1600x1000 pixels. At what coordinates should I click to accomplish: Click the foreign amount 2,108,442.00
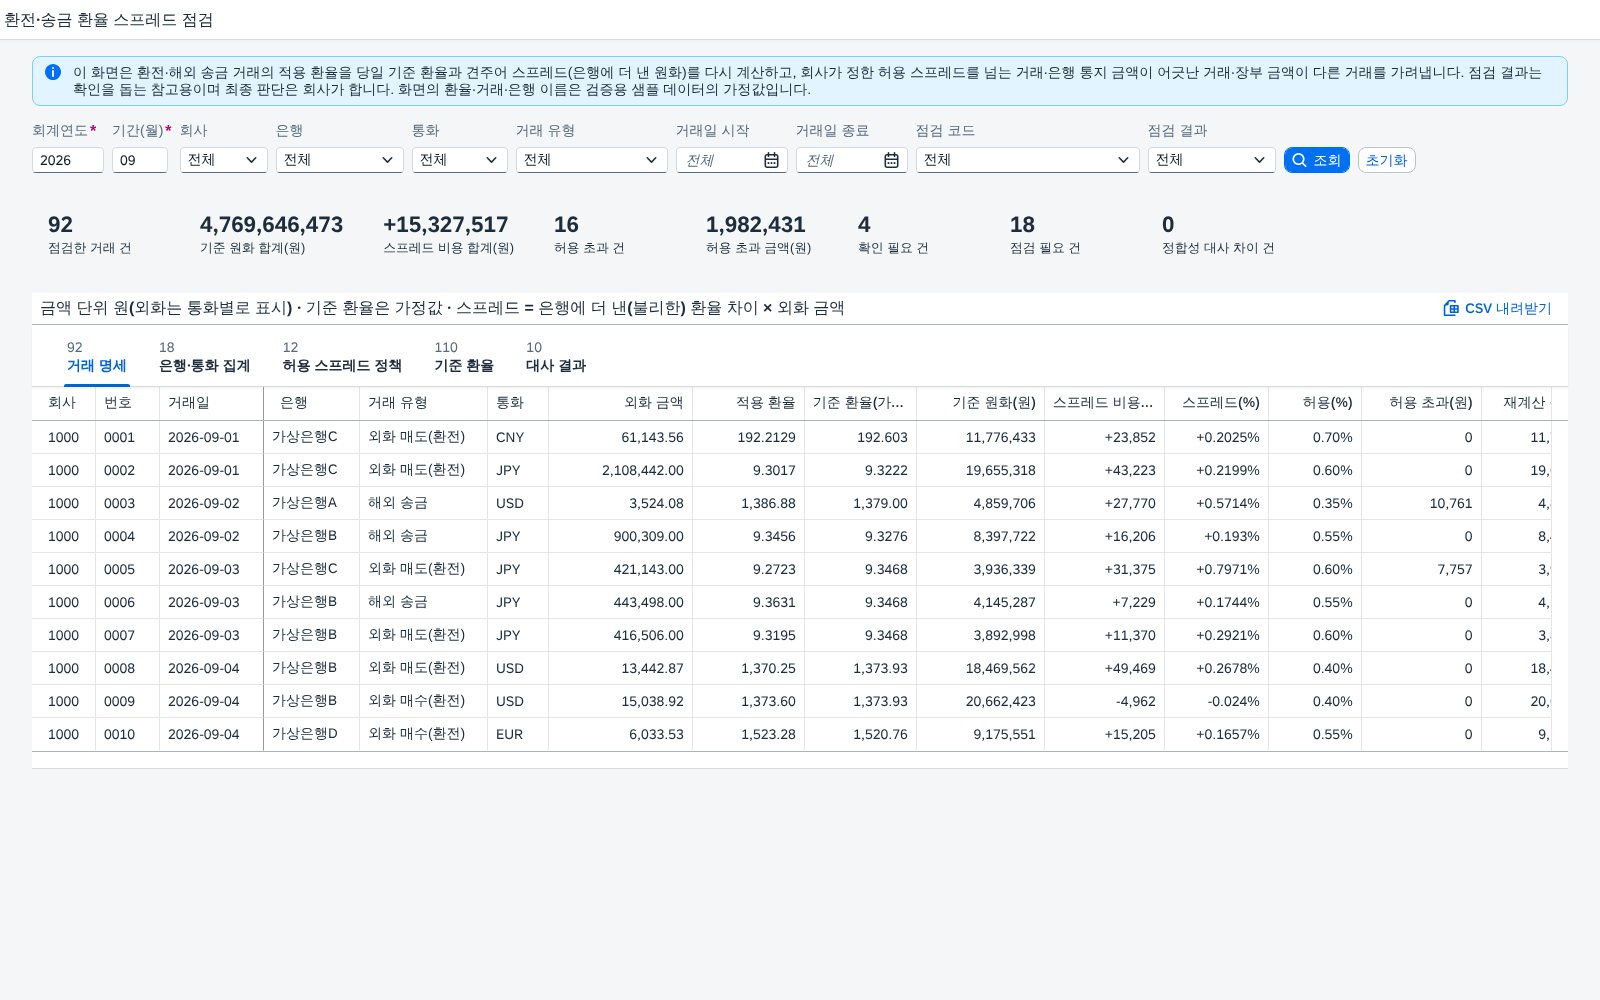point(643,470)
